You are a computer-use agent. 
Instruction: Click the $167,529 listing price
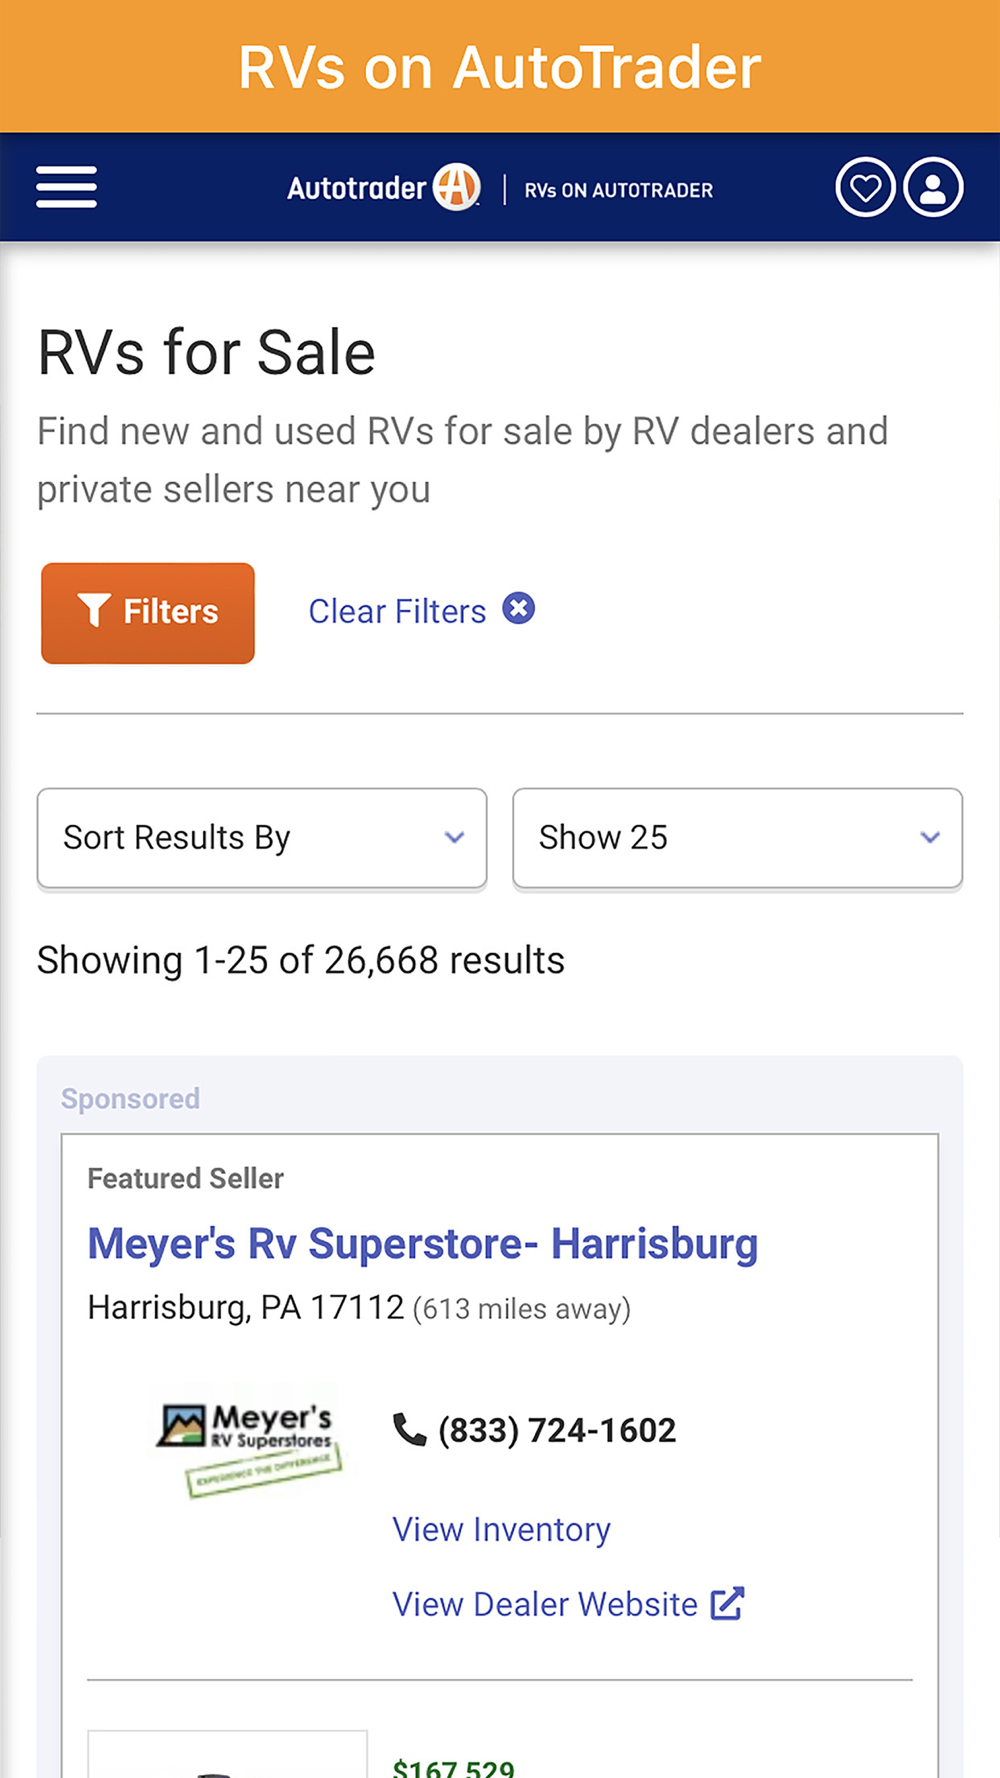point(454,1768)
